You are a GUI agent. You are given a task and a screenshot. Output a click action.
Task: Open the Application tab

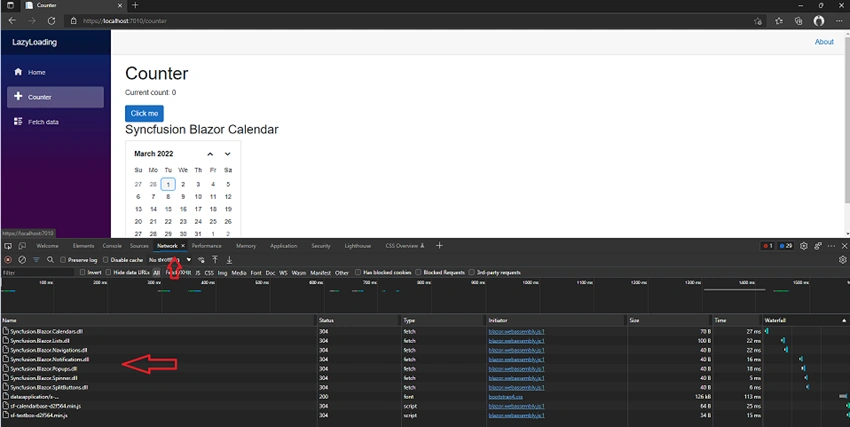click(x=284, y=246)
